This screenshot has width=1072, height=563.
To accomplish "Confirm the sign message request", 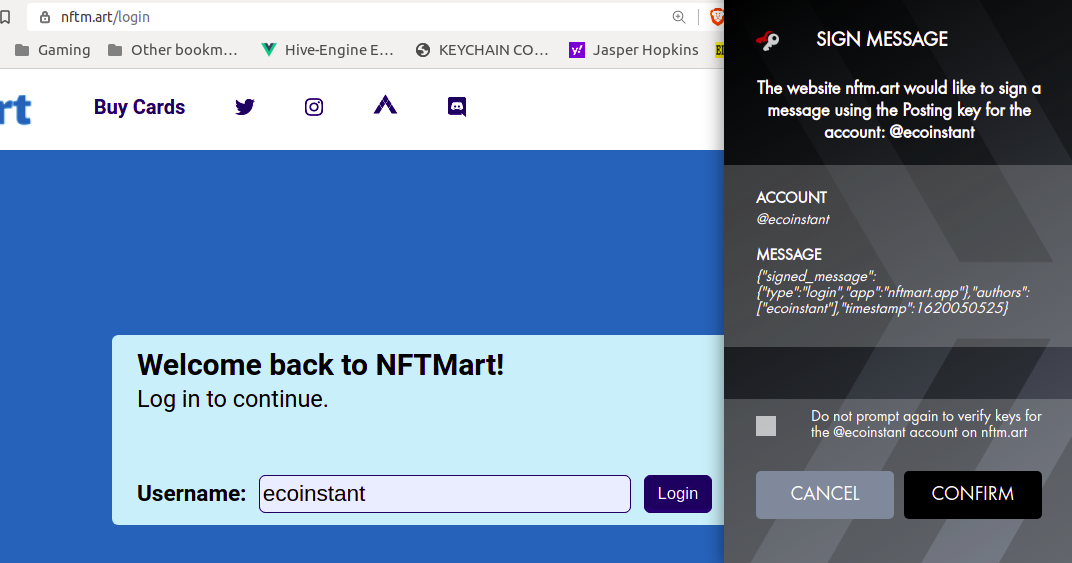I will point(973,494).
